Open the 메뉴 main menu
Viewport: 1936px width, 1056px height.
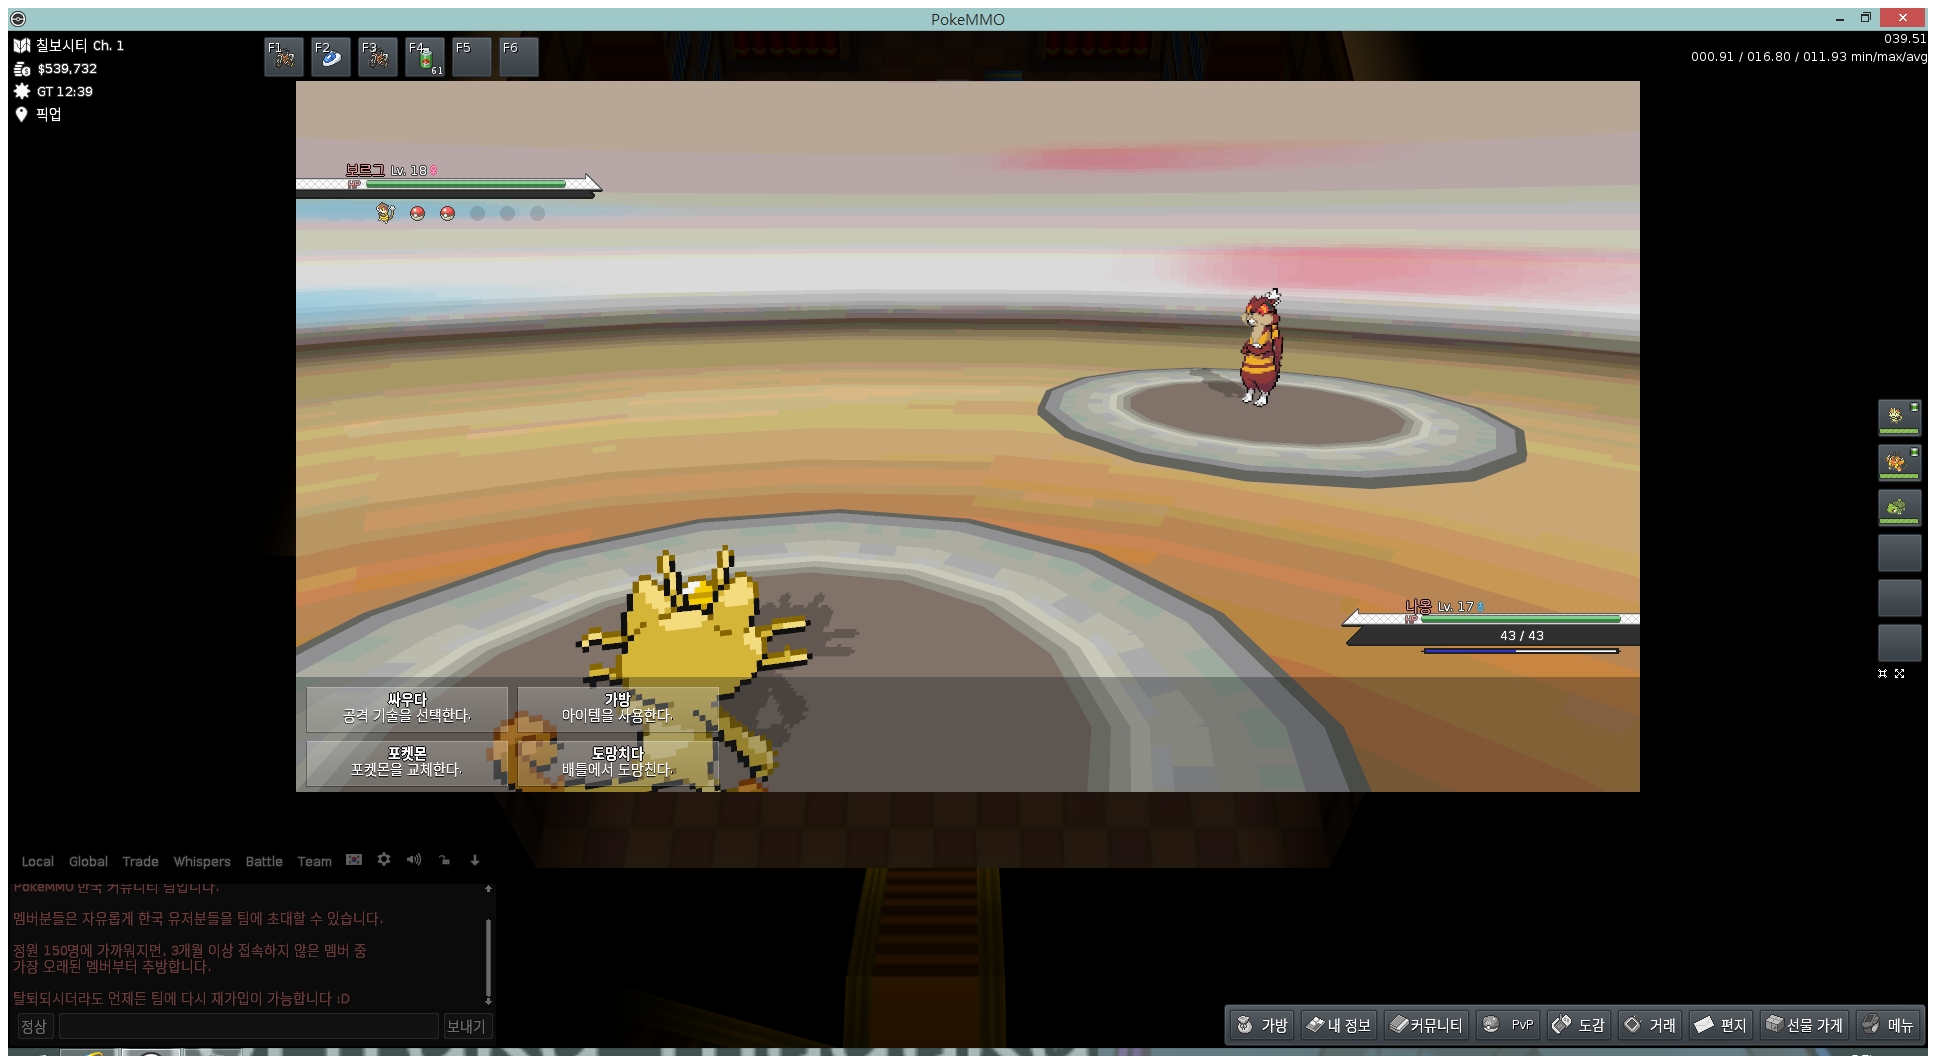tap(1888, 1025)
